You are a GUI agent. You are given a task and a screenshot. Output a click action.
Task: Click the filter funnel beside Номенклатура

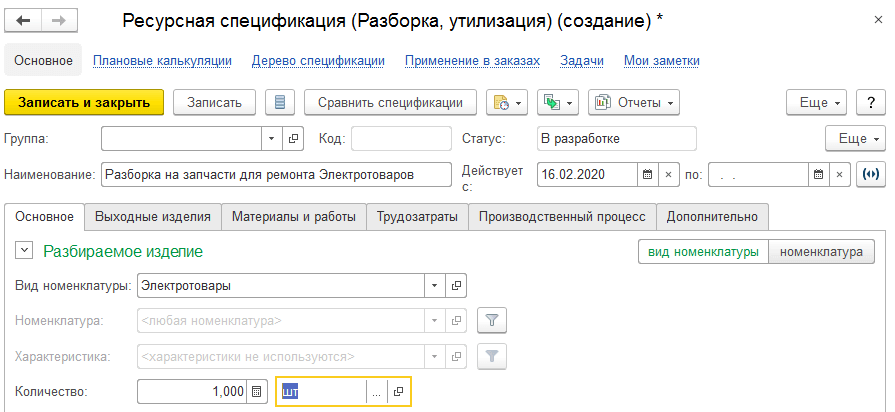[491, 321]
